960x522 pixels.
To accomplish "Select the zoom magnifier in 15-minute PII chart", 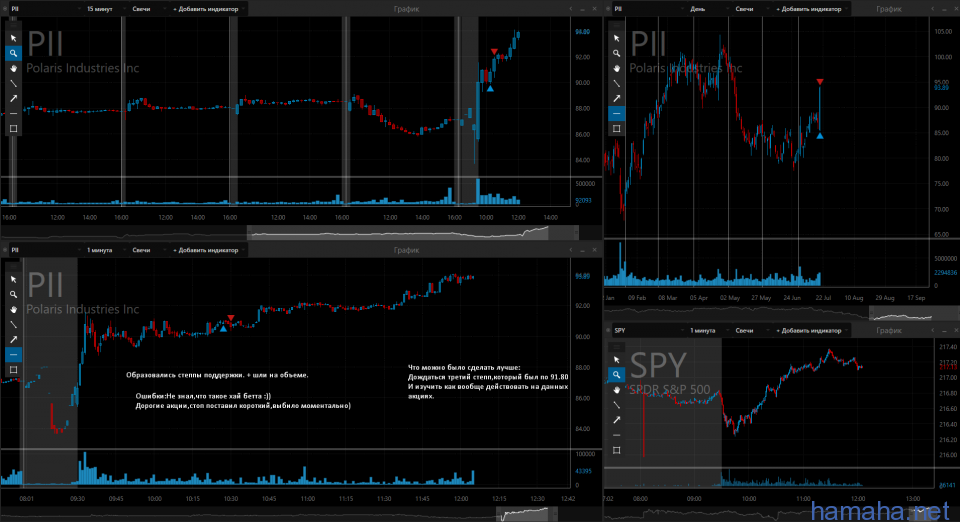I will pyautogui.click(x=13, y=53).
